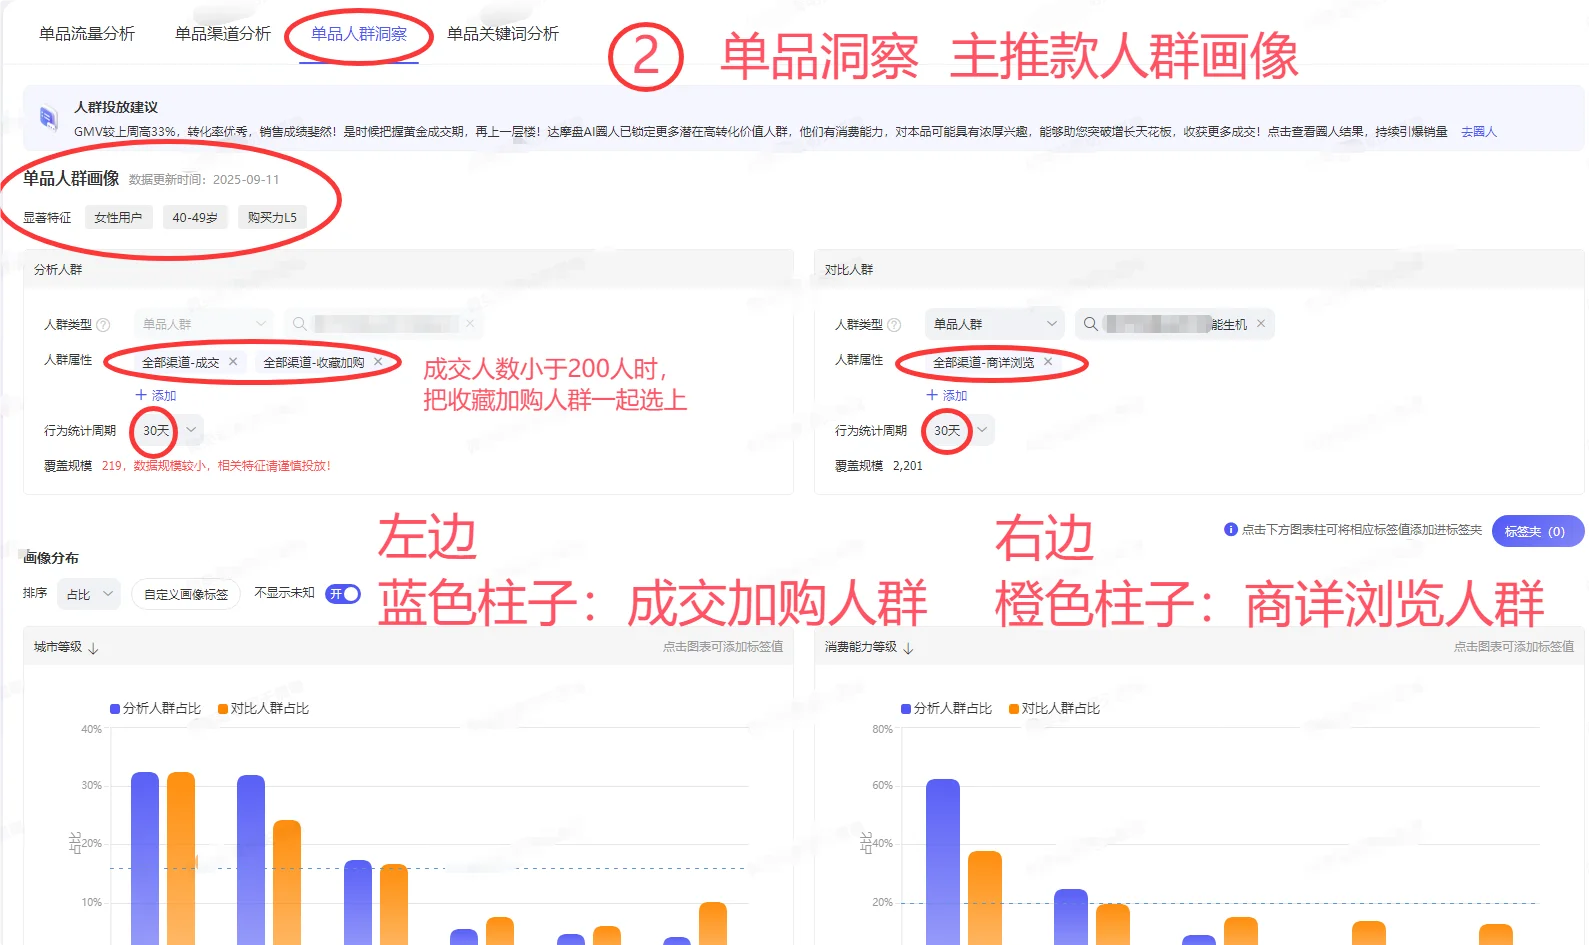Click the info icon beside 点击下方图表柱 hint
The width and height of the screenshot is (1589, 945).
click(x=1231, y=529)
